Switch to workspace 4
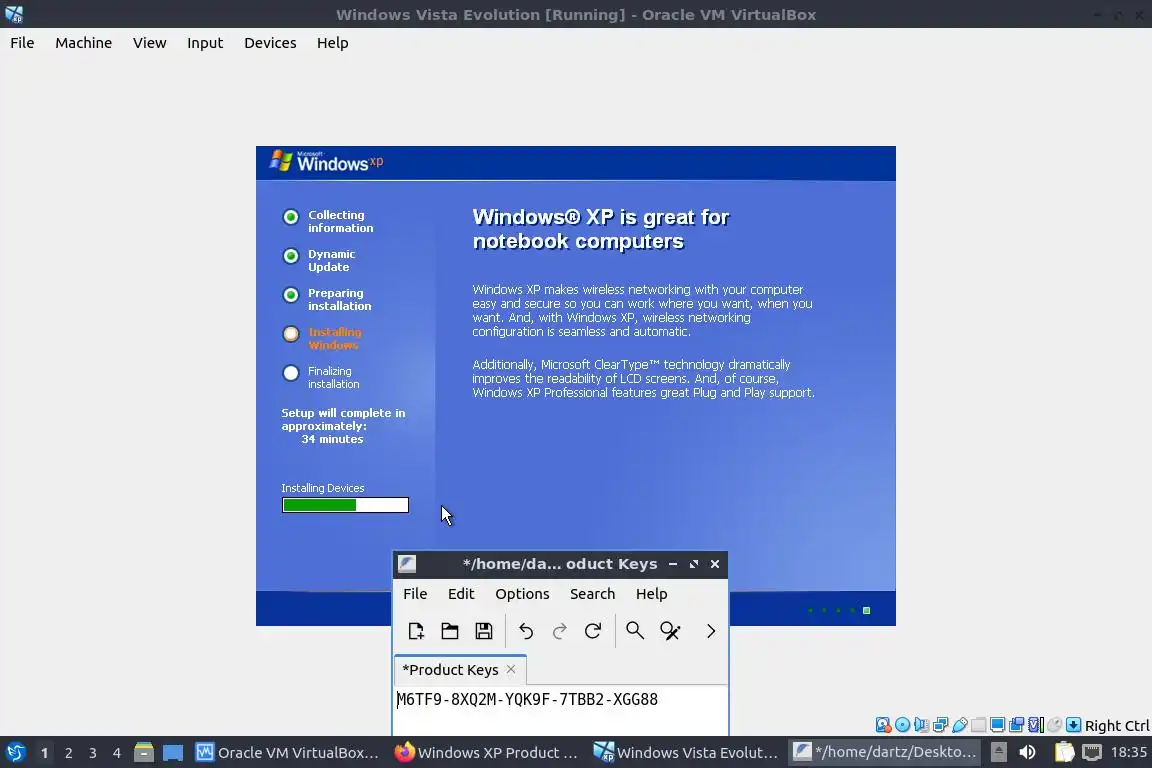1152x768 pixels. click(x=117, y=753)
